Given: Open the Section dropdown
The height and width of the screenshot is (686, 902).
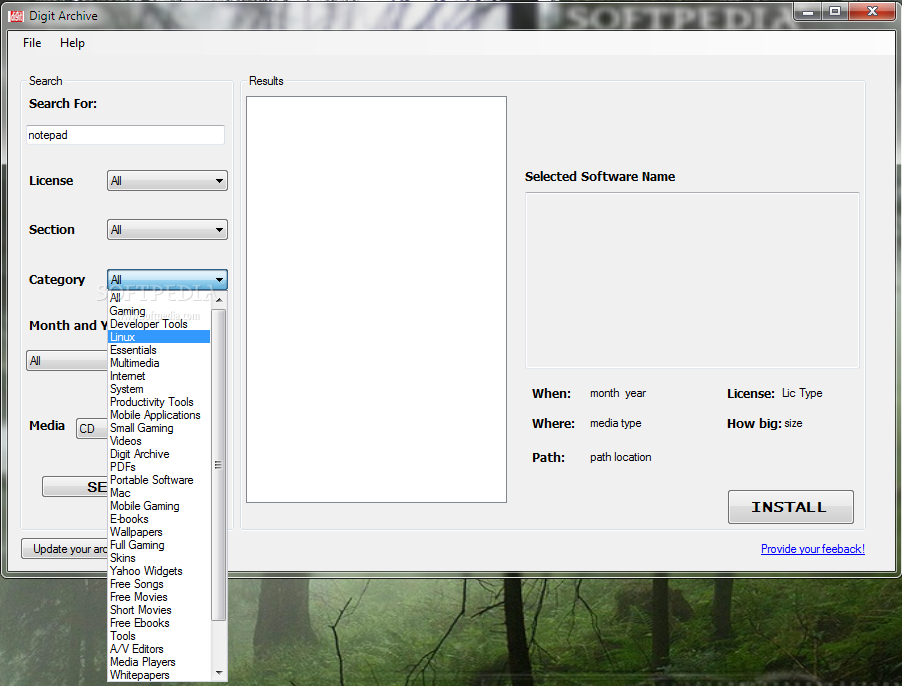Looking at the screenshot, I should point(167,229).
